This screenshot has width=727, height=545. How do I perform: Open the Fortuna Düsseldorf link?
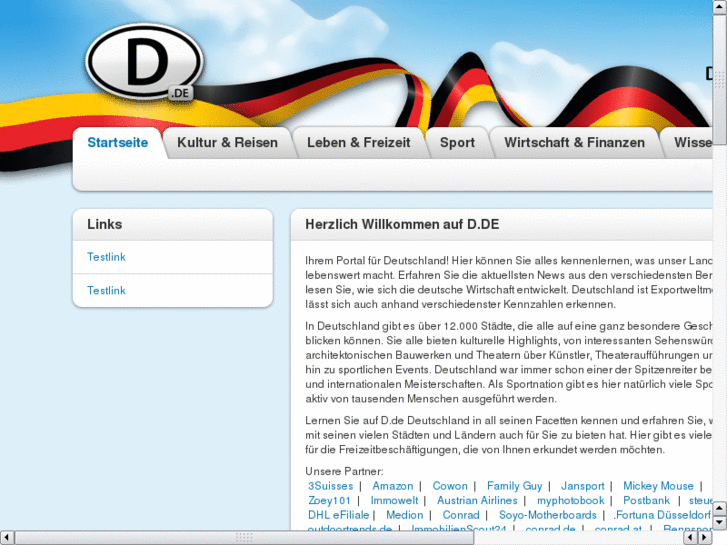point(662,515)
